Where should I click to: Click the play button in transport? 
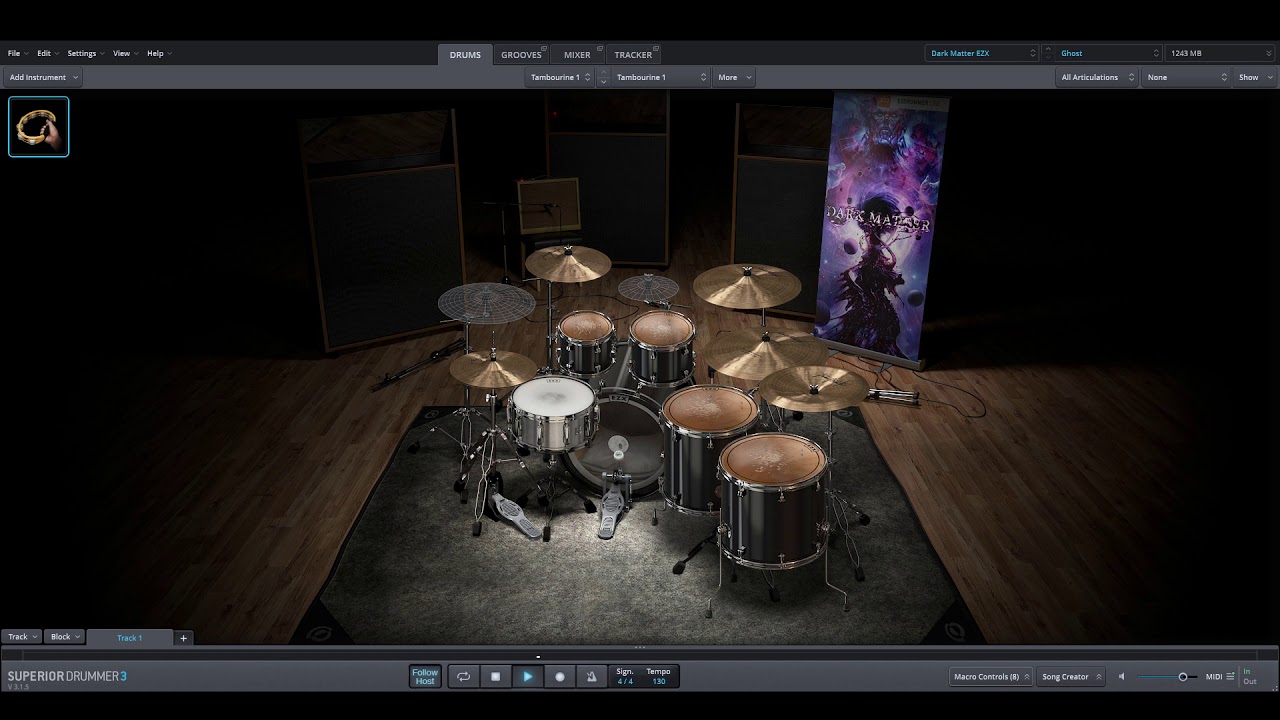pos(527,677)
